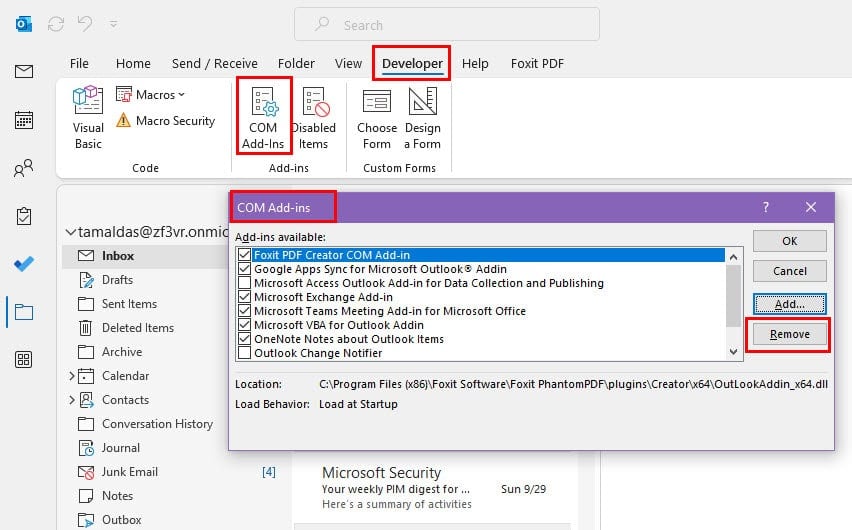Image resolution: width=852 pixels, height=530 pixels.
Task: Switch to the View tab
Action: [x=348, y=64]
